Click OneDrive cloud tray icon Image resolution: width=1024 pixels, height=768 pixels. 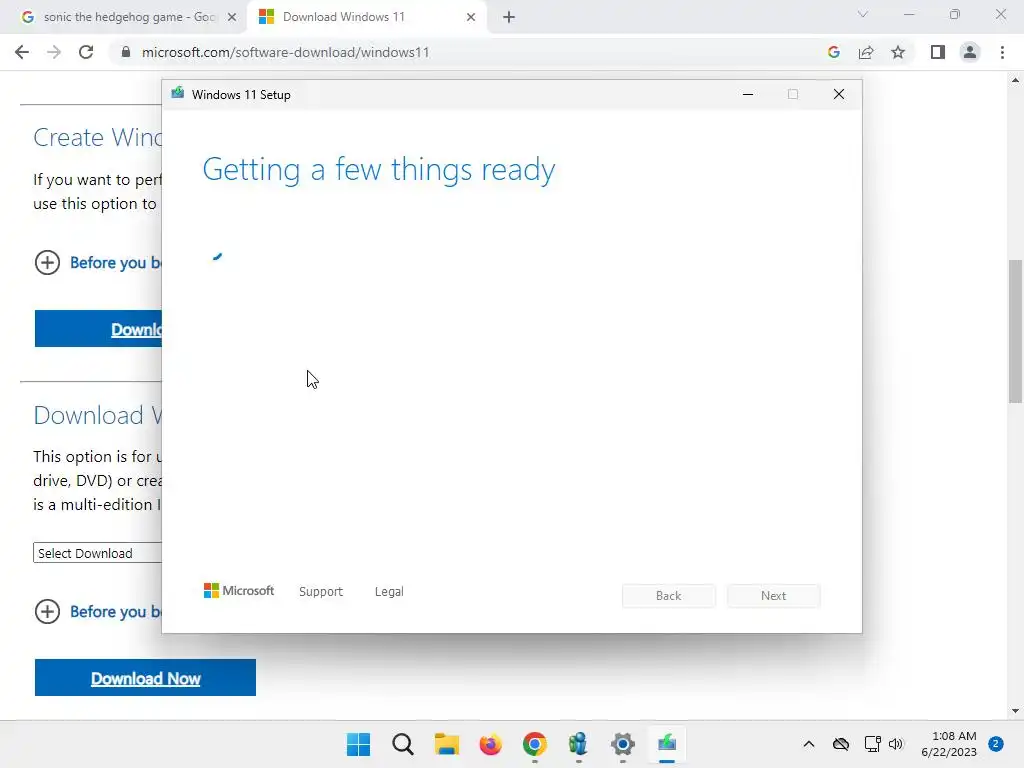841,744
